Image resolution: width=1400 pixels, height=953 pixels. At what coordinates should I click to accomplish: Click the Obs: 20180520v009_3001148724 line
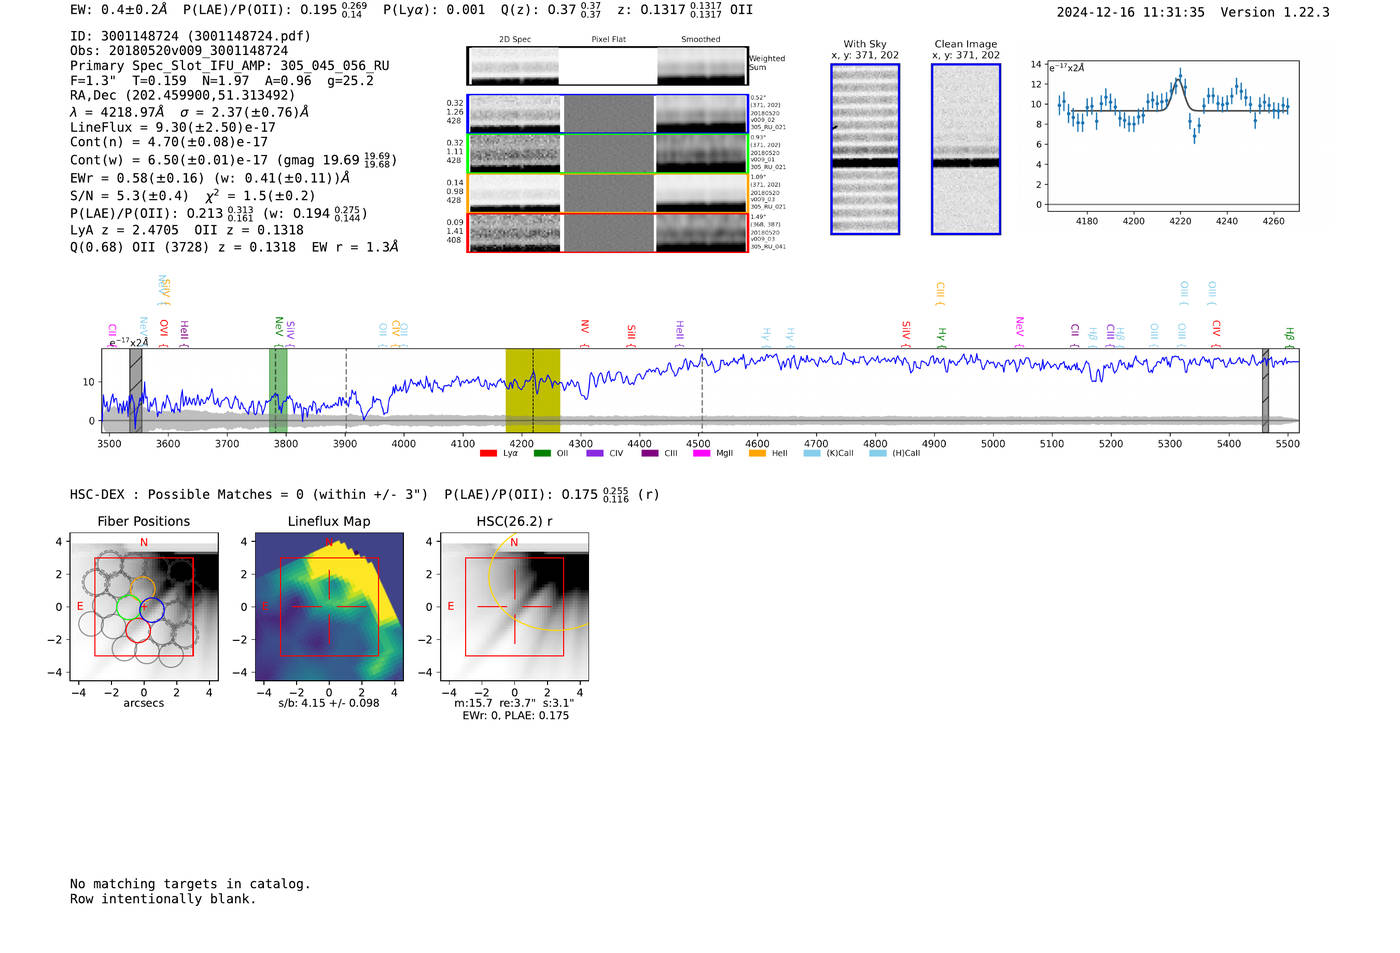tap(179, 51)
